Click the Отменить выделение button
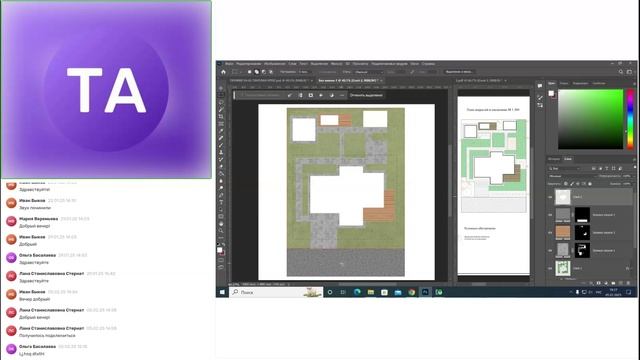The height and width of the screenshot is (360, 640). pyautogui.click(x=367, y=95)
